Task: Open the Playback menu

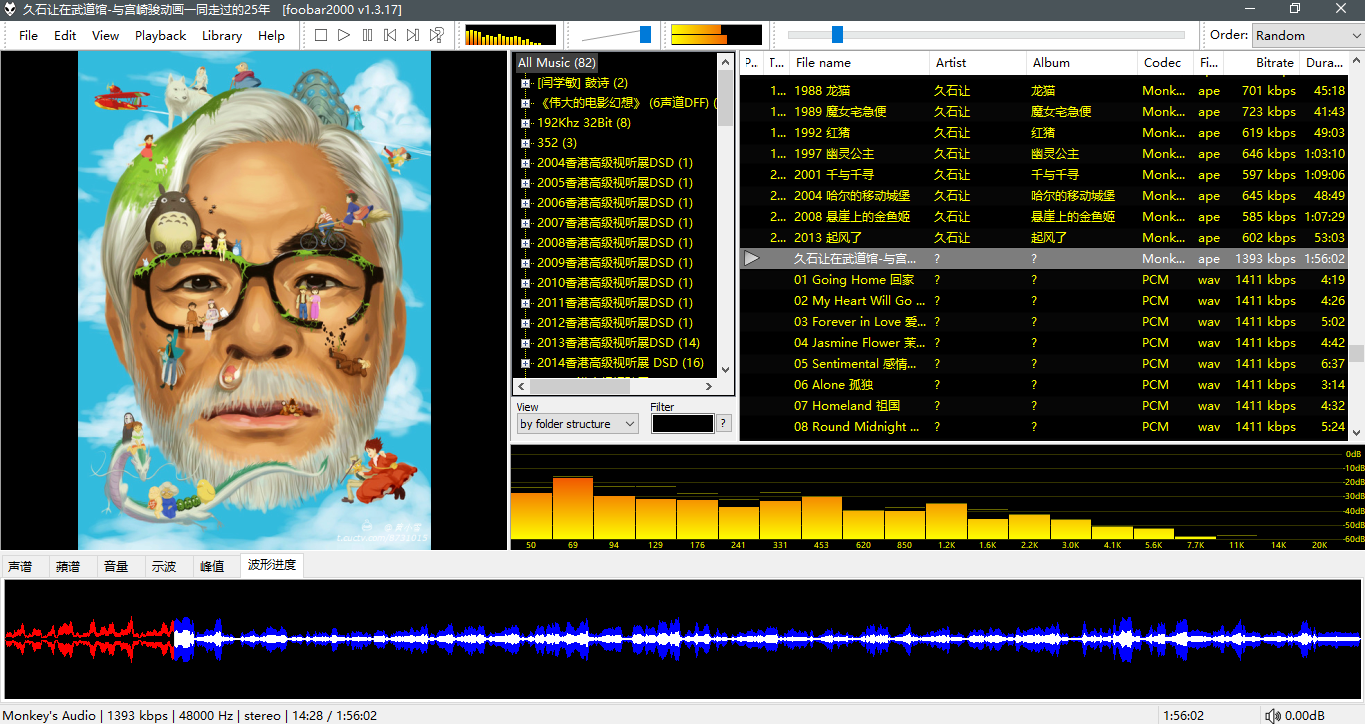Action: pyautogui.click(x=160, y=35)
